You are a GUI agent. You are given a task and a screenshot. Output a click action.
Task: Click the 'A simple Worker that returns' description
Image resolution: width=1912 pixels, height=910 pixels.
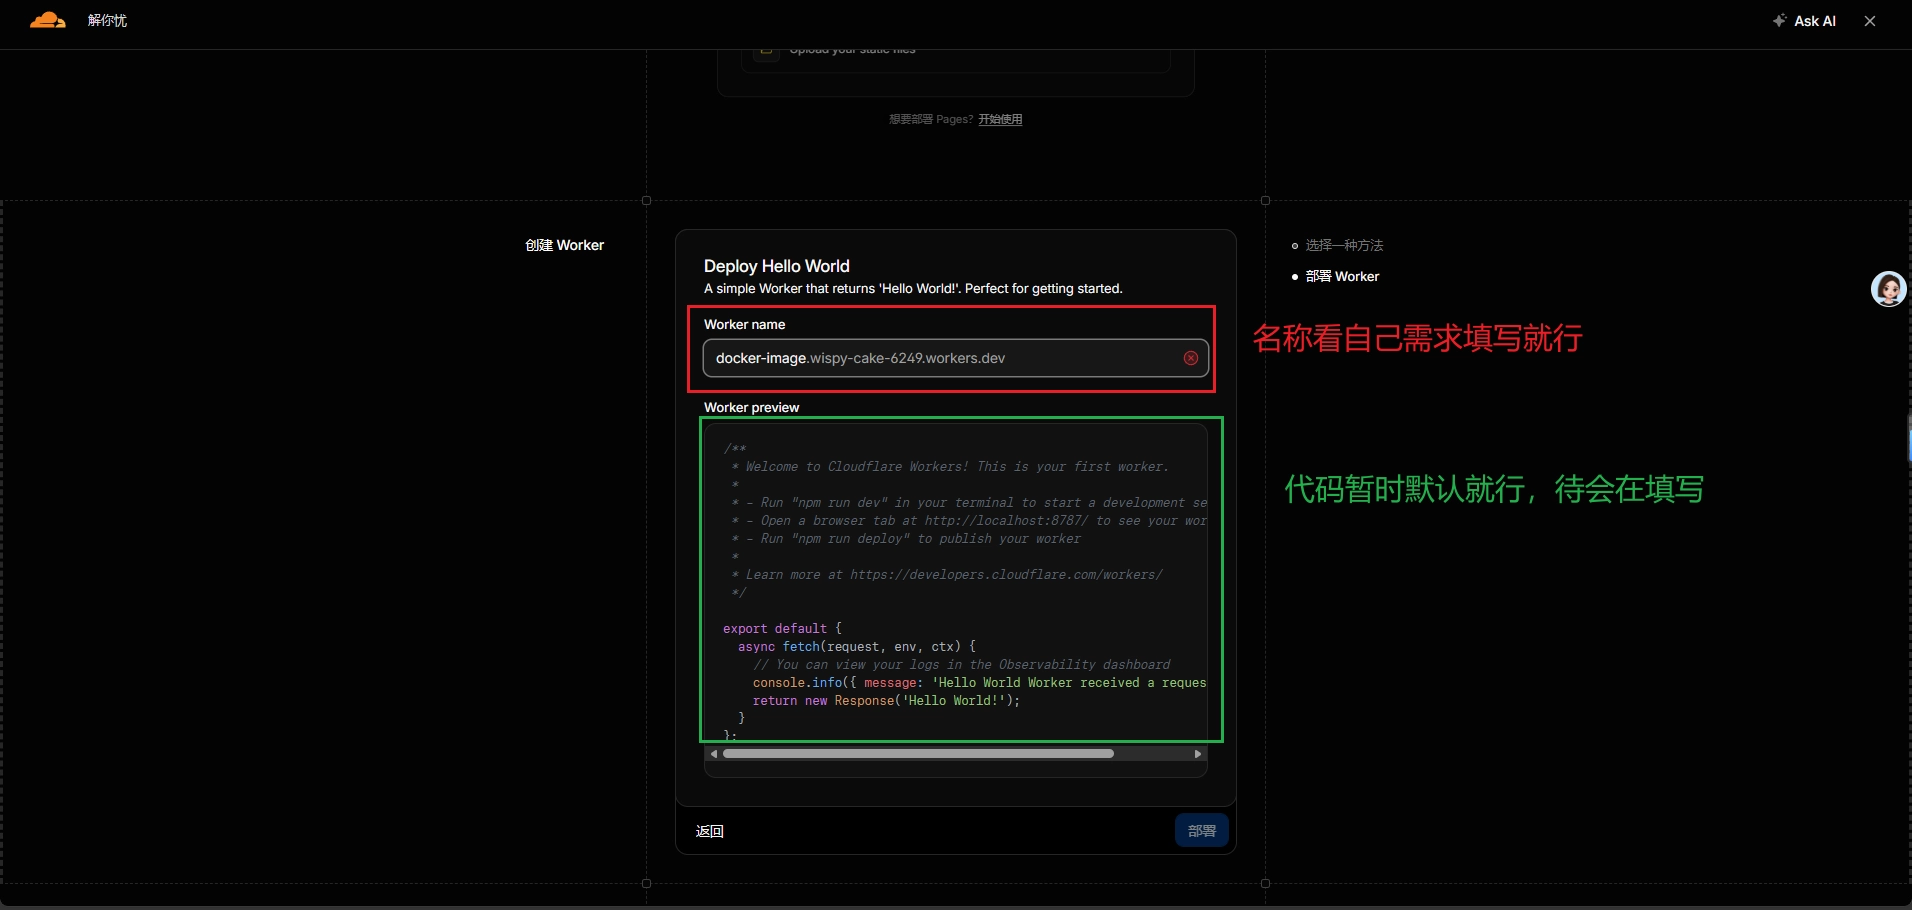tap(913, 289)
